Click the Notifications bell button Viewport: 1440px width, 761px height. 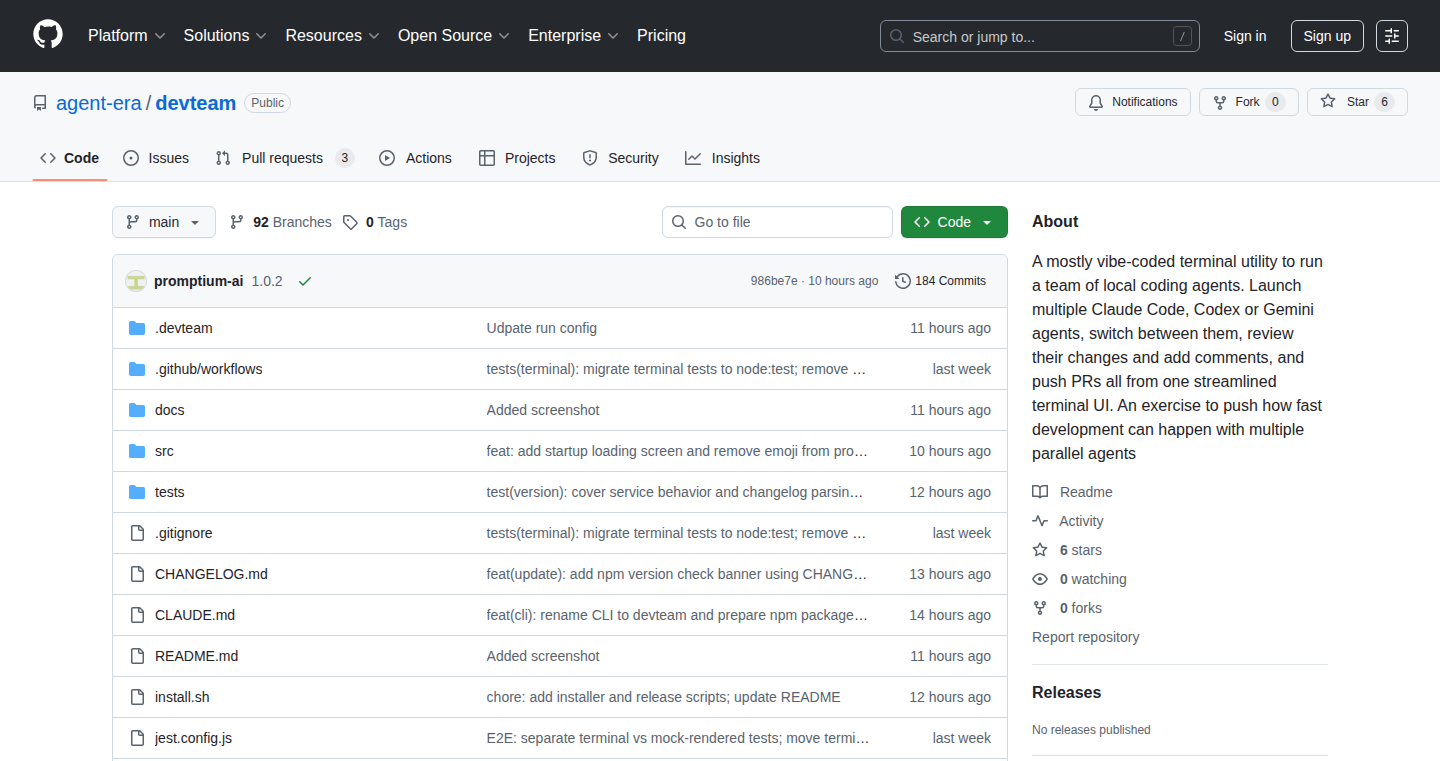click(x=1133, y=102)
